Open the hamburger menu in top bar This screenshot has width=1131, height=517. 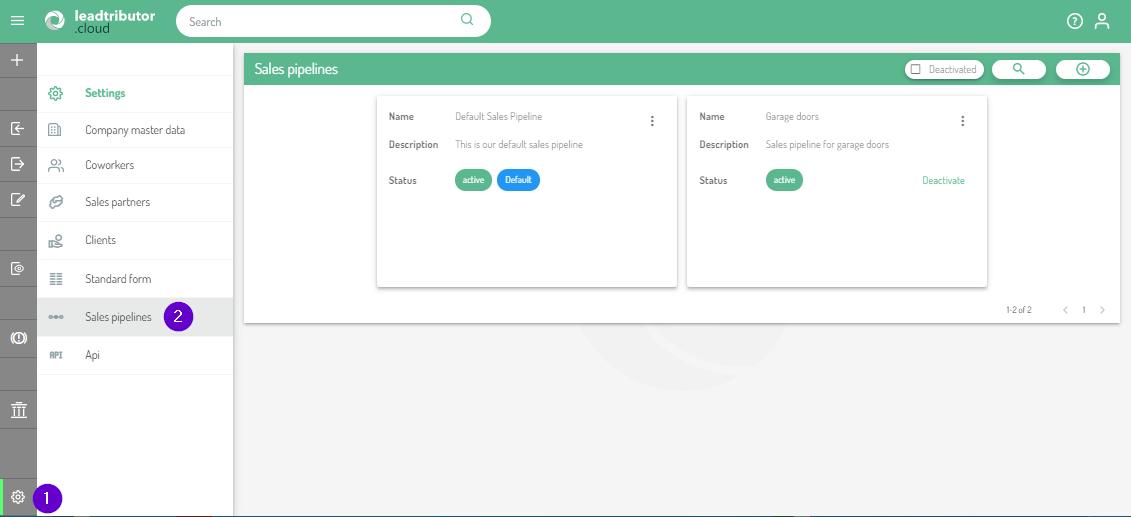pyautogui.click(x=17, y=21)
